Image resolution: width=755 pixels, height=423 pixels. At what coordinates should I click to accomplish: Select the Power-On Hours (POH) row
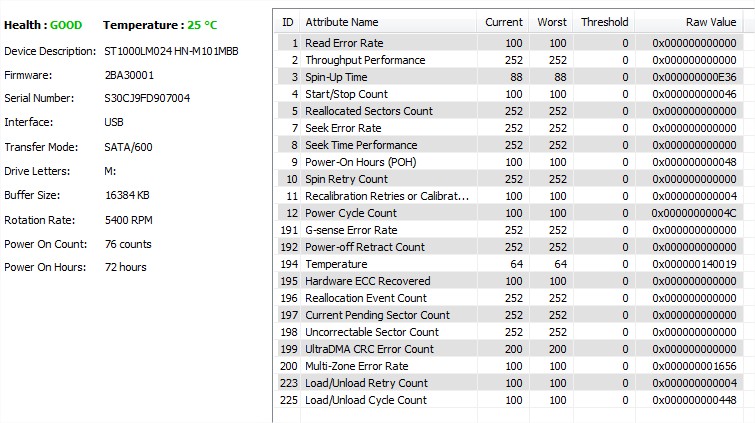509,162
